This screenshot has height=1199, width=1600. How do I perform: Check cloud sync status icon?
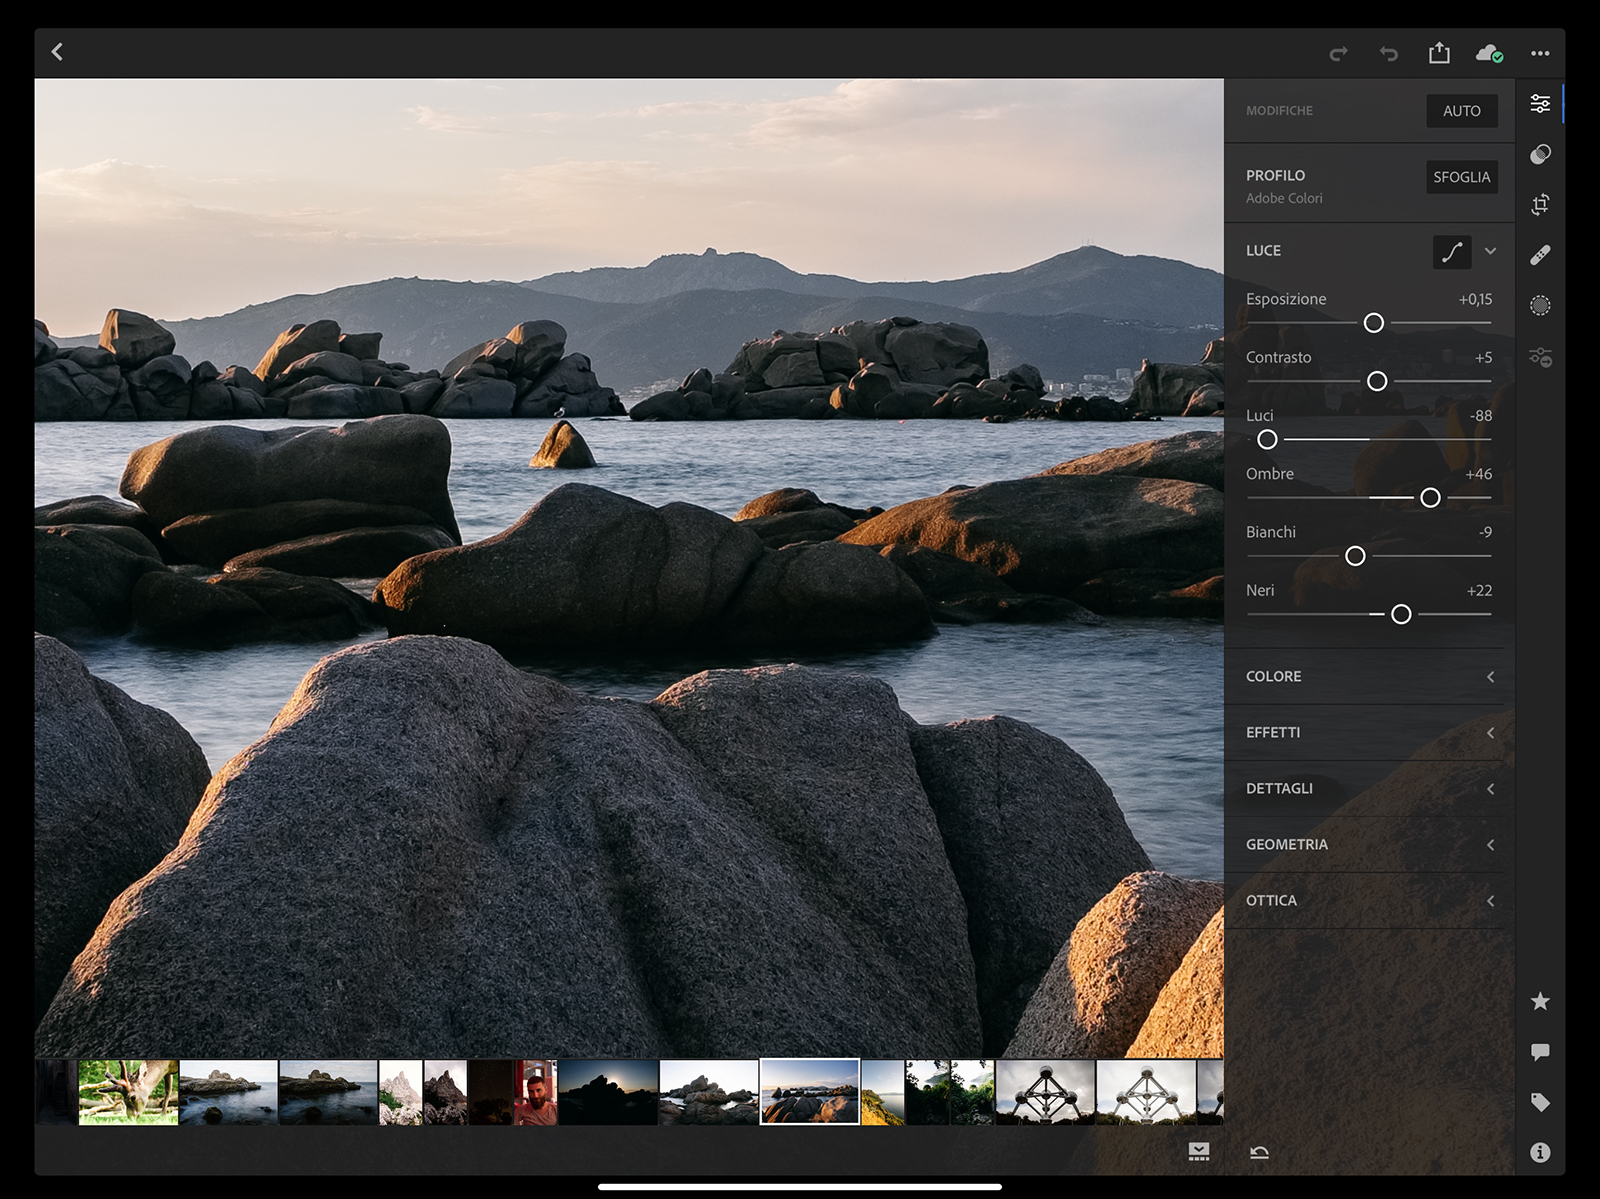click(x=1489, y=53)
